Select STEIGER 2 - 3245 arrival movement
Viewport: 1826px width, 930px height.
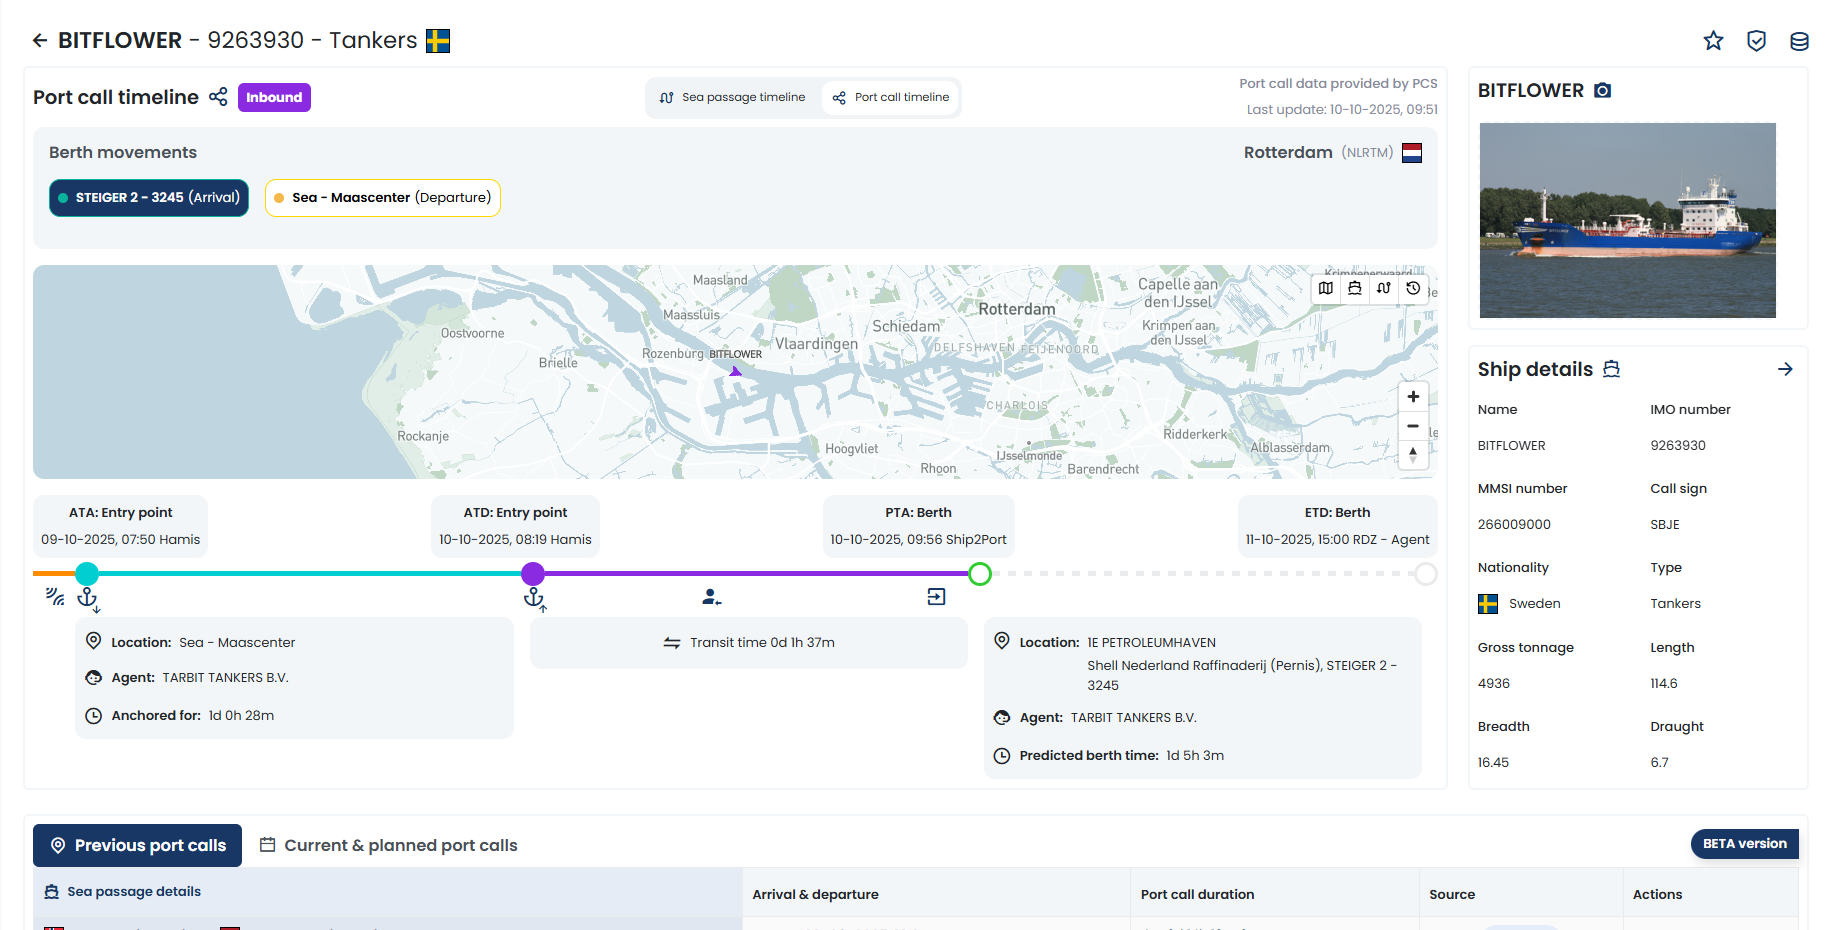pos(149,198)
